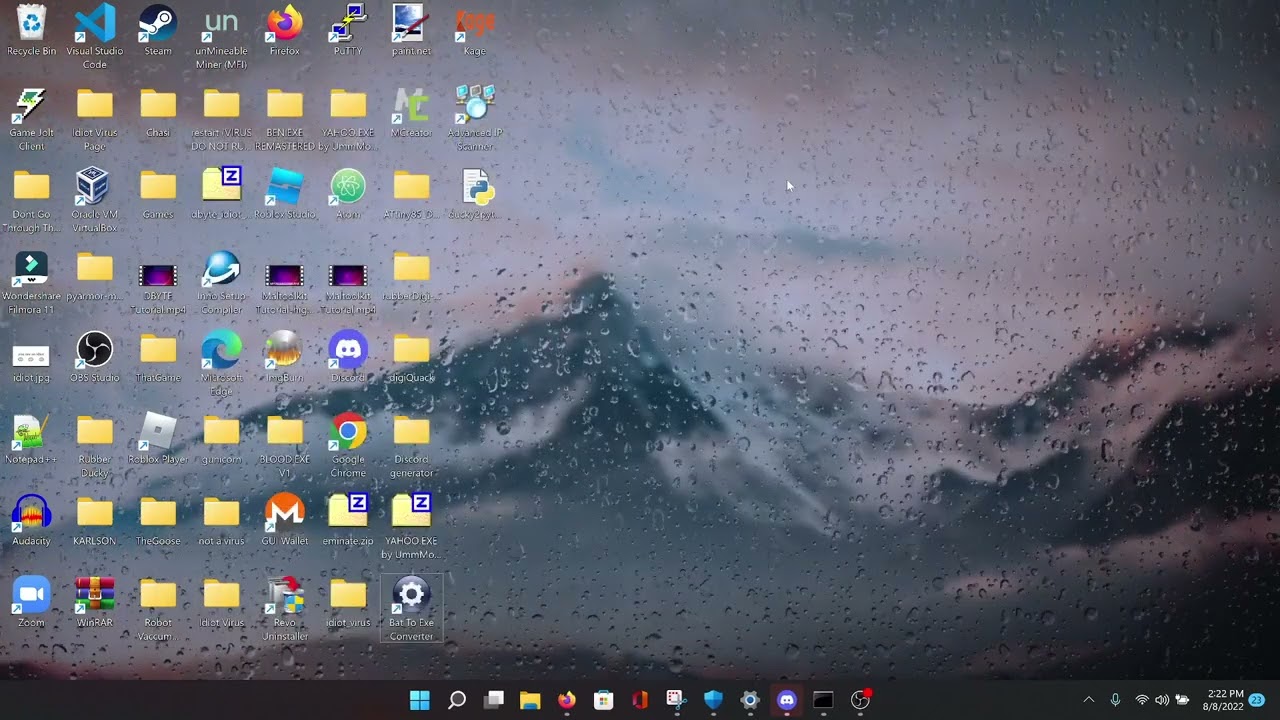1280x720 pixels.
Task: Select the TheGoose folder
Action: coord(158,522)
